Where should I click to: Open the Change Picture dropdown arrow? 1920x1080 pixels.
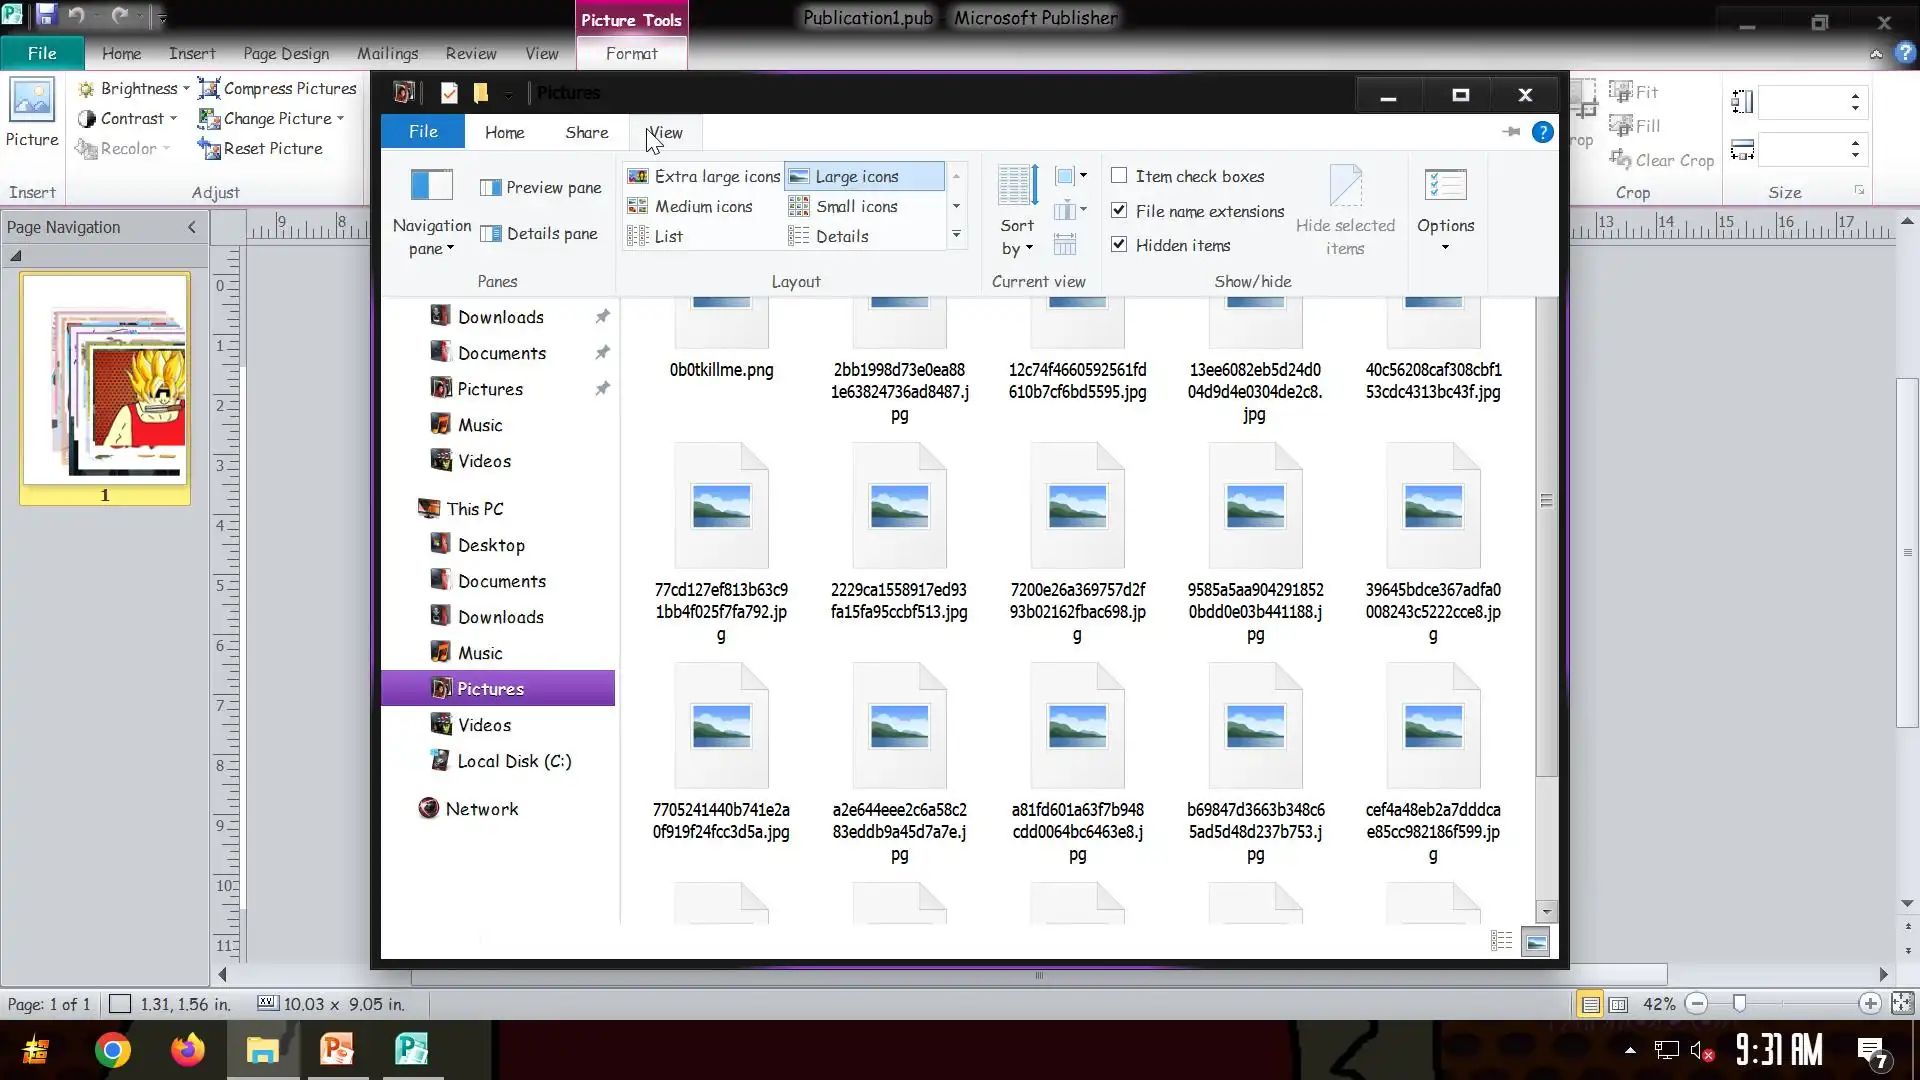click(x=340, y=119)
